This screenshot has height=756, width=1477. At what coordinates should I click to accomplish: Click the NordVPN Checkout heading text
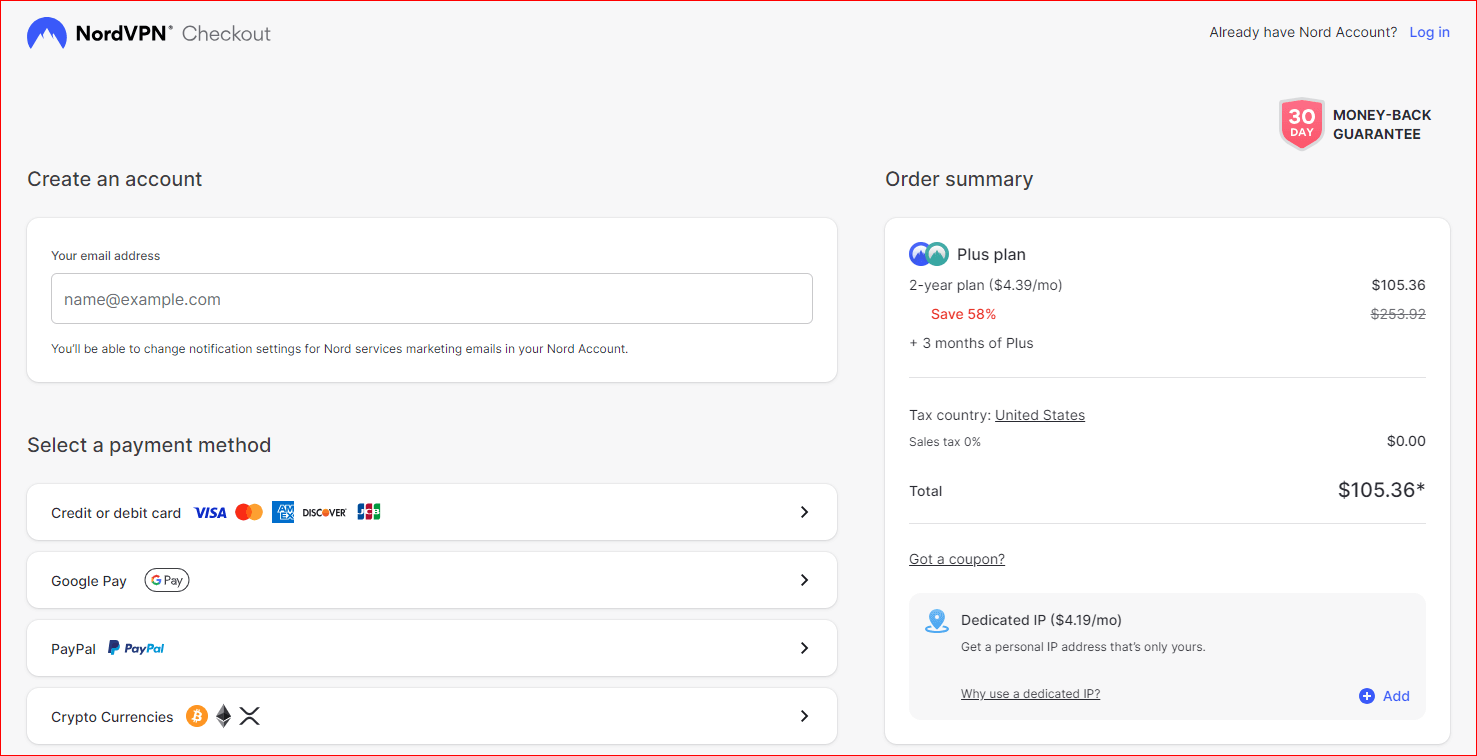[x=173, y=33]
